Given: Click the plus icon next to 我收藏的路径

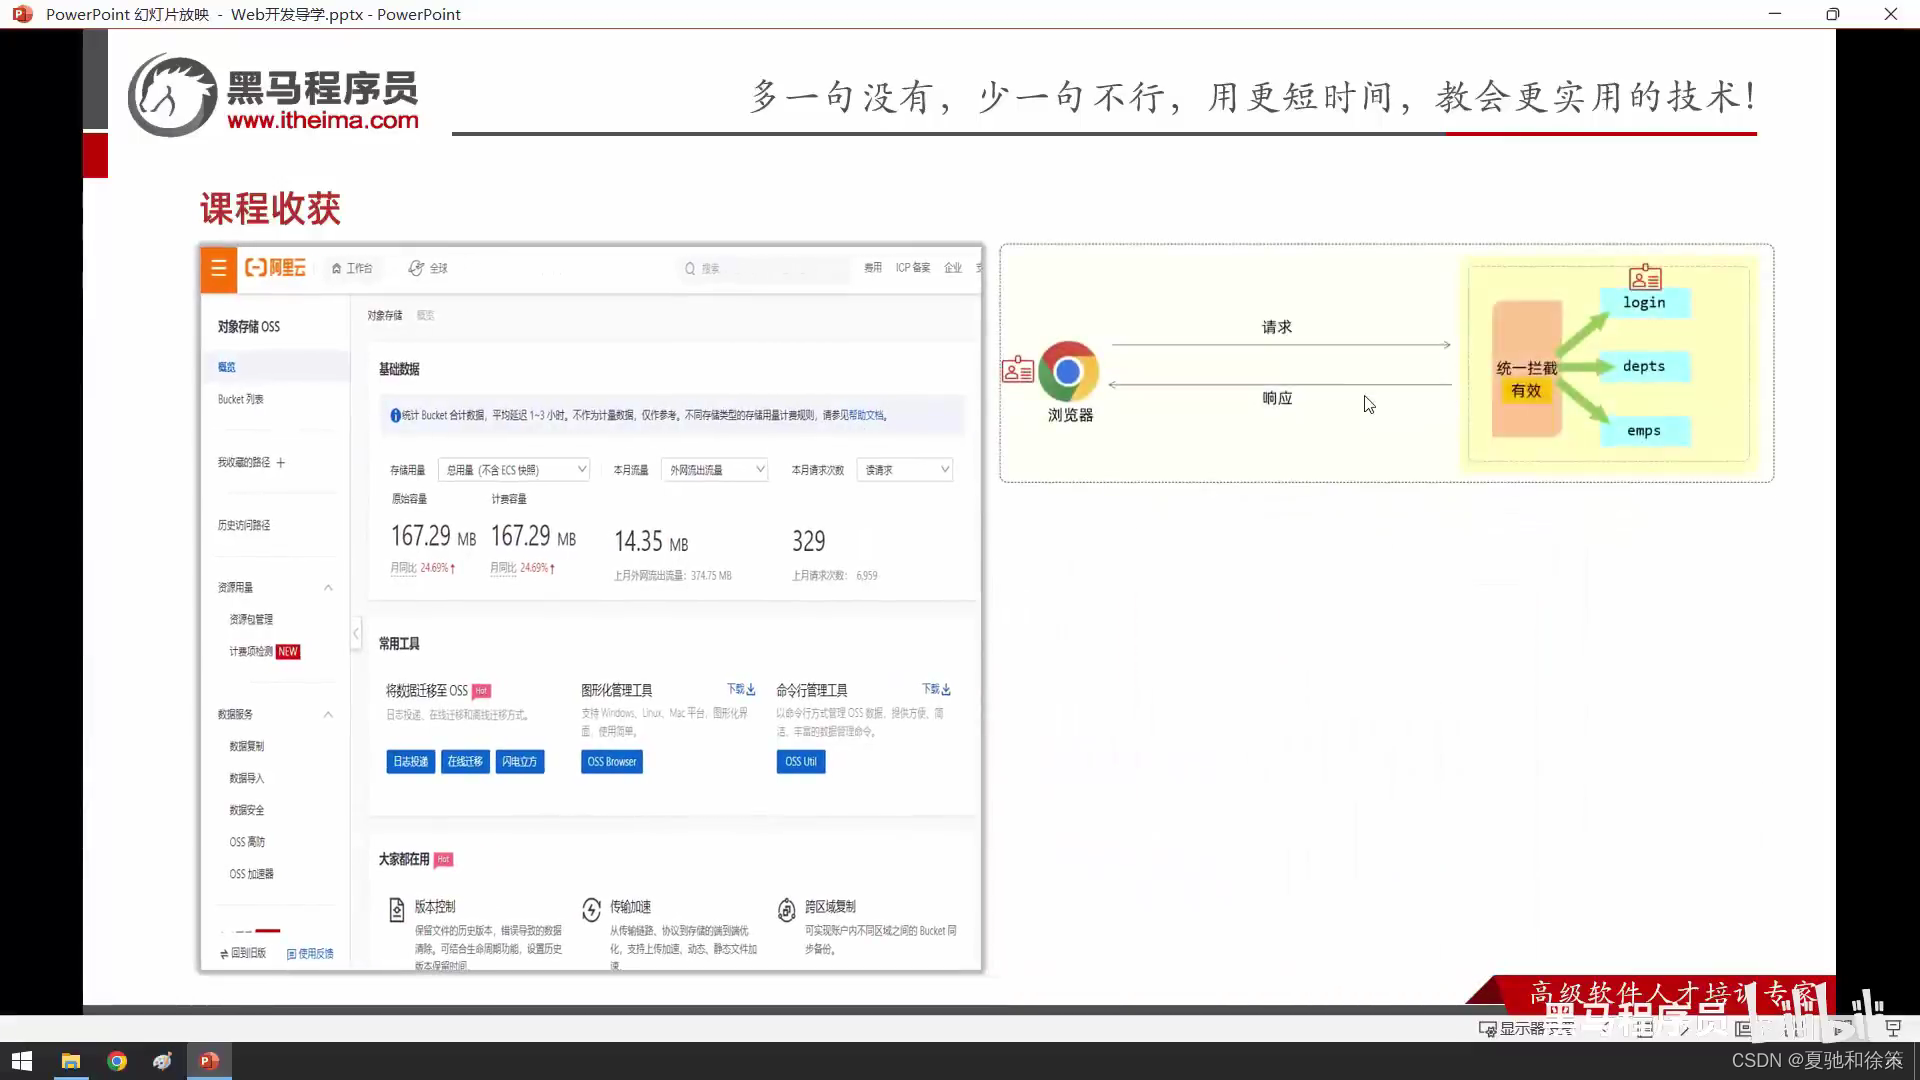Looking at the screenshot, I should point(281,463).
